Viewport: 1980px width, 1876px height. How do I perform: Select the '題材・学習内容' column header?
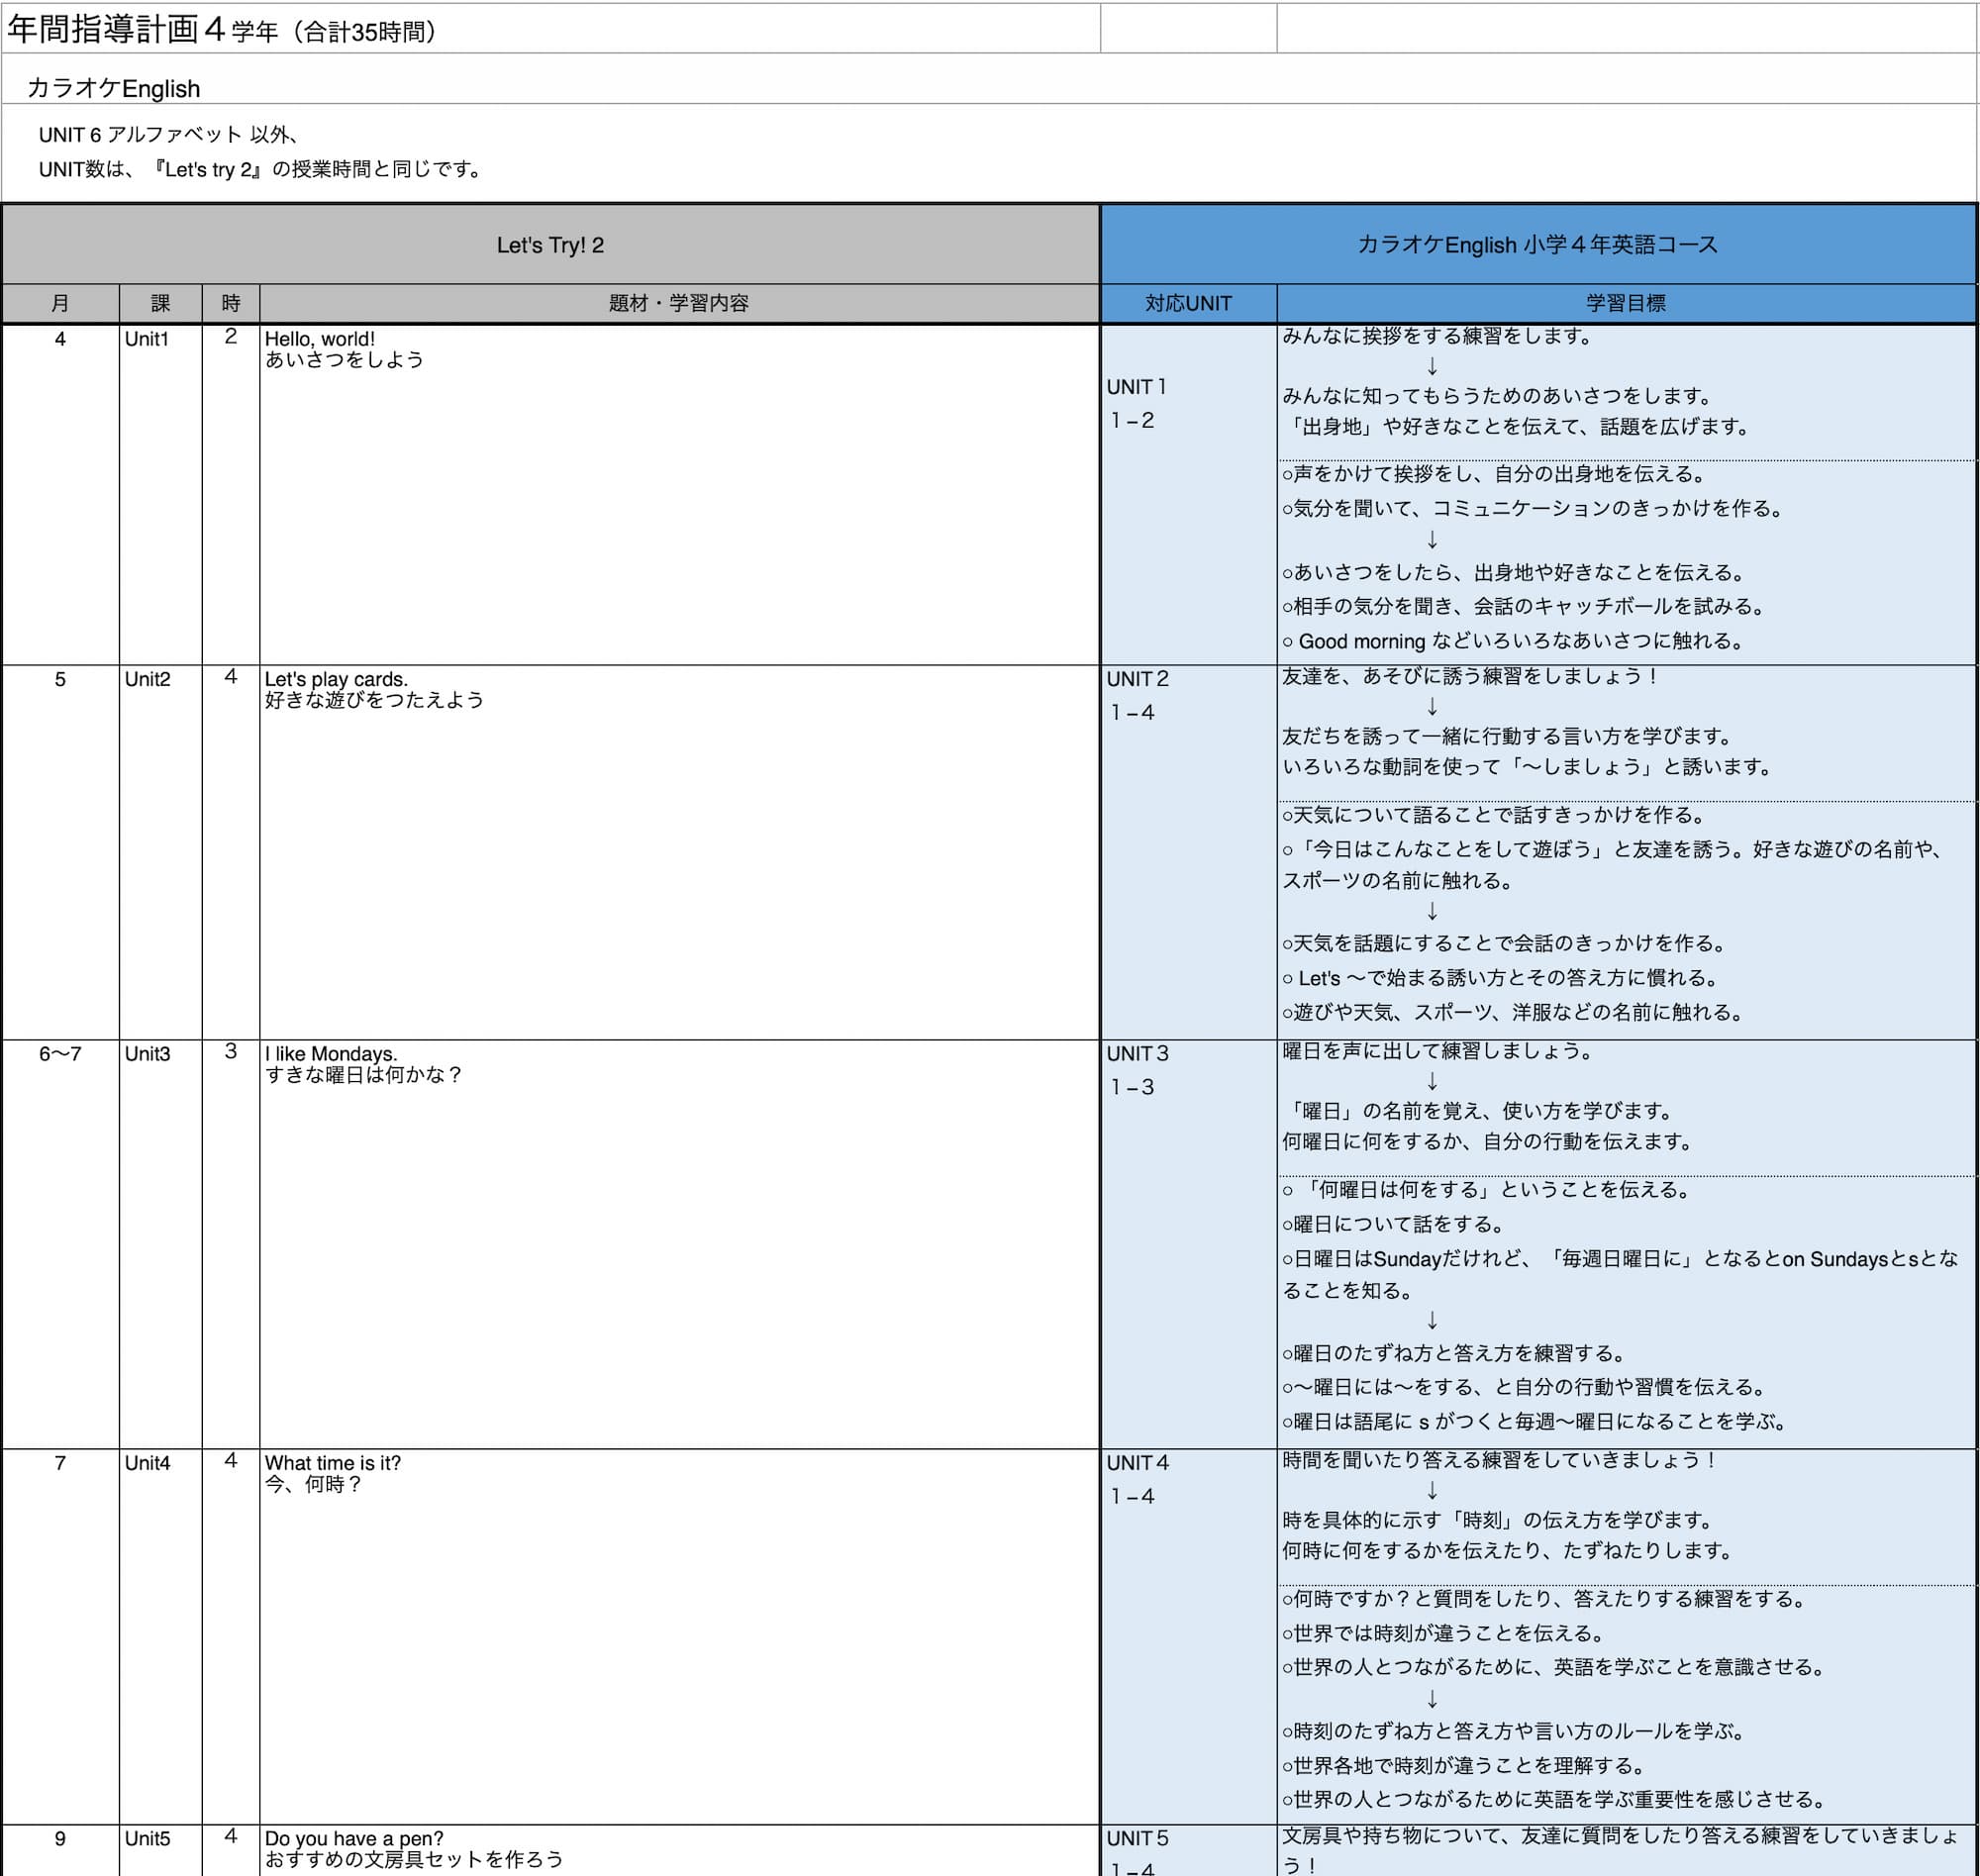coord(679,303)
